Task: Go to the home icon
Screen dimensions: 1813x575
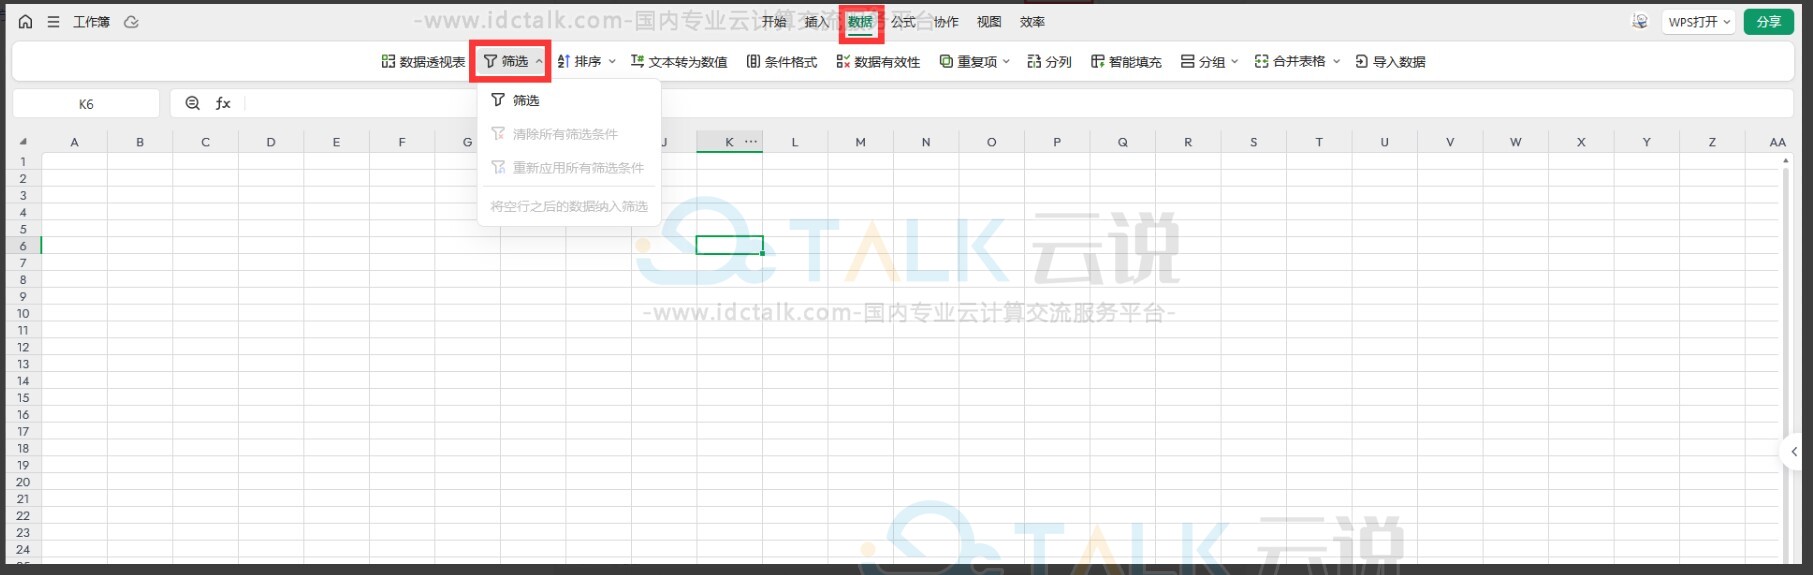Action: coord(26,21)
